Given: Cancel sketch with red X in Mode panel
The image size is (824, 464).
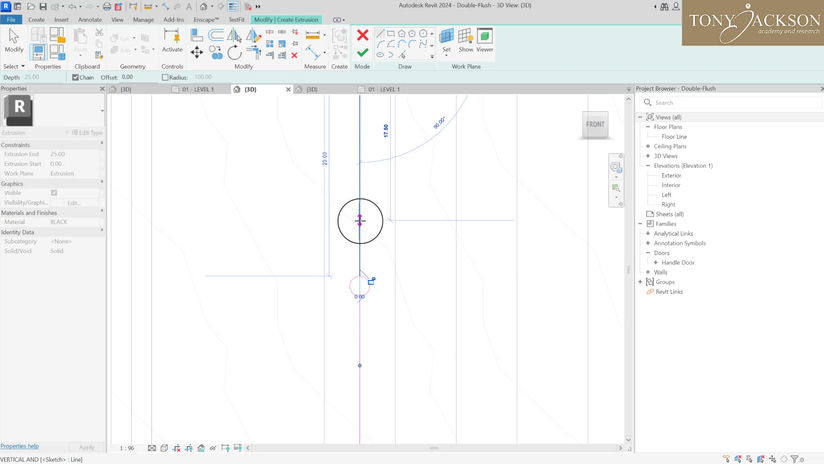Looking at the screenshot, I should 362,35.
